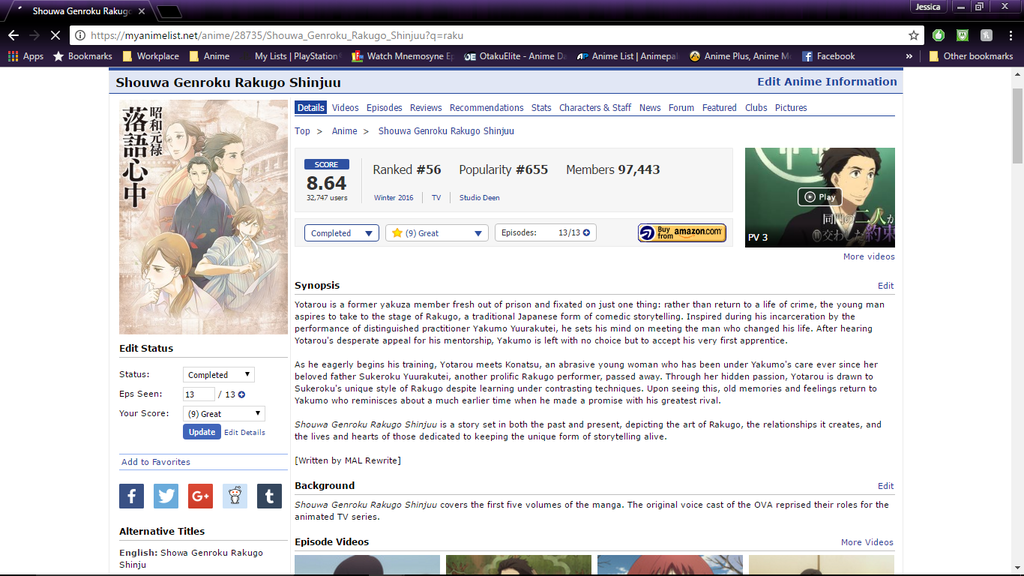Viewport: 1024px width, 576px height.
Task: Click the Buy from amazon.com badge
Action: 682,232
